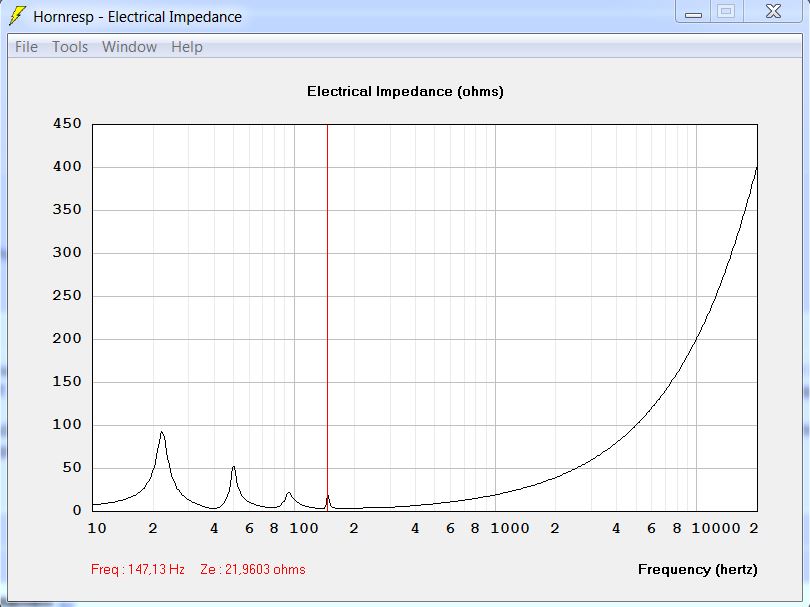Click the 'Electrical Impedance (ohms)' chart title
810x607 pixels.
coord(406,91)
